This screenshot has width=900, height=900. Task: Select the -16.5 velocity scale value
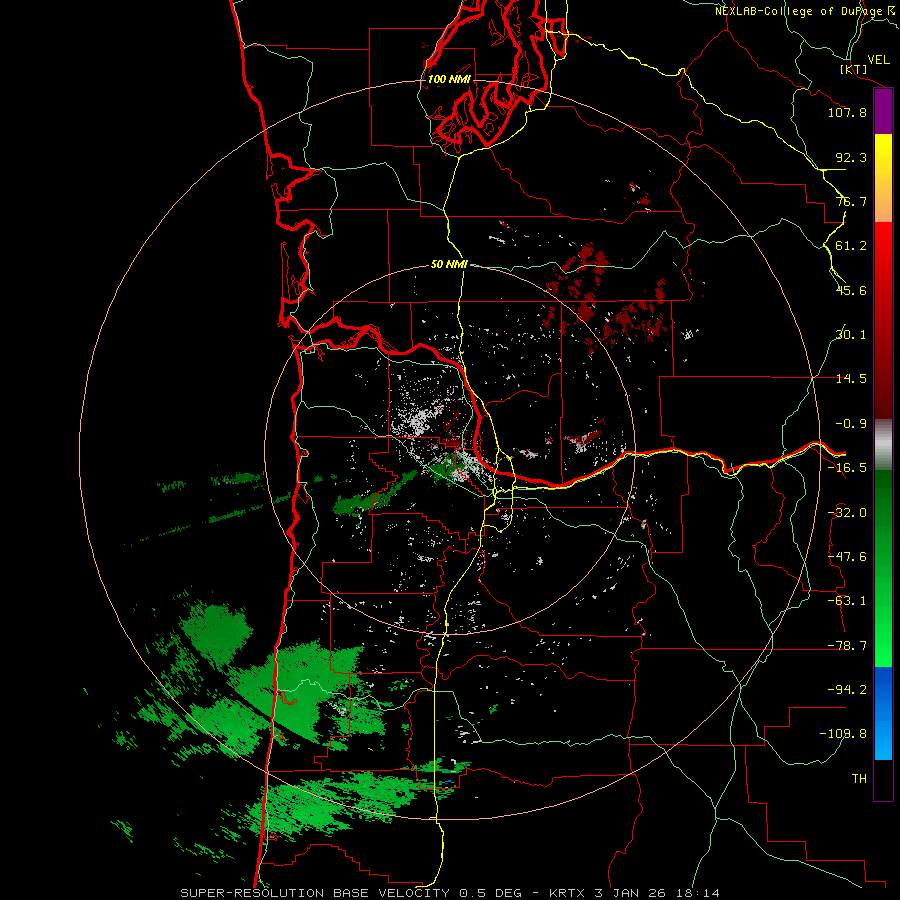[x=847, y=468]
